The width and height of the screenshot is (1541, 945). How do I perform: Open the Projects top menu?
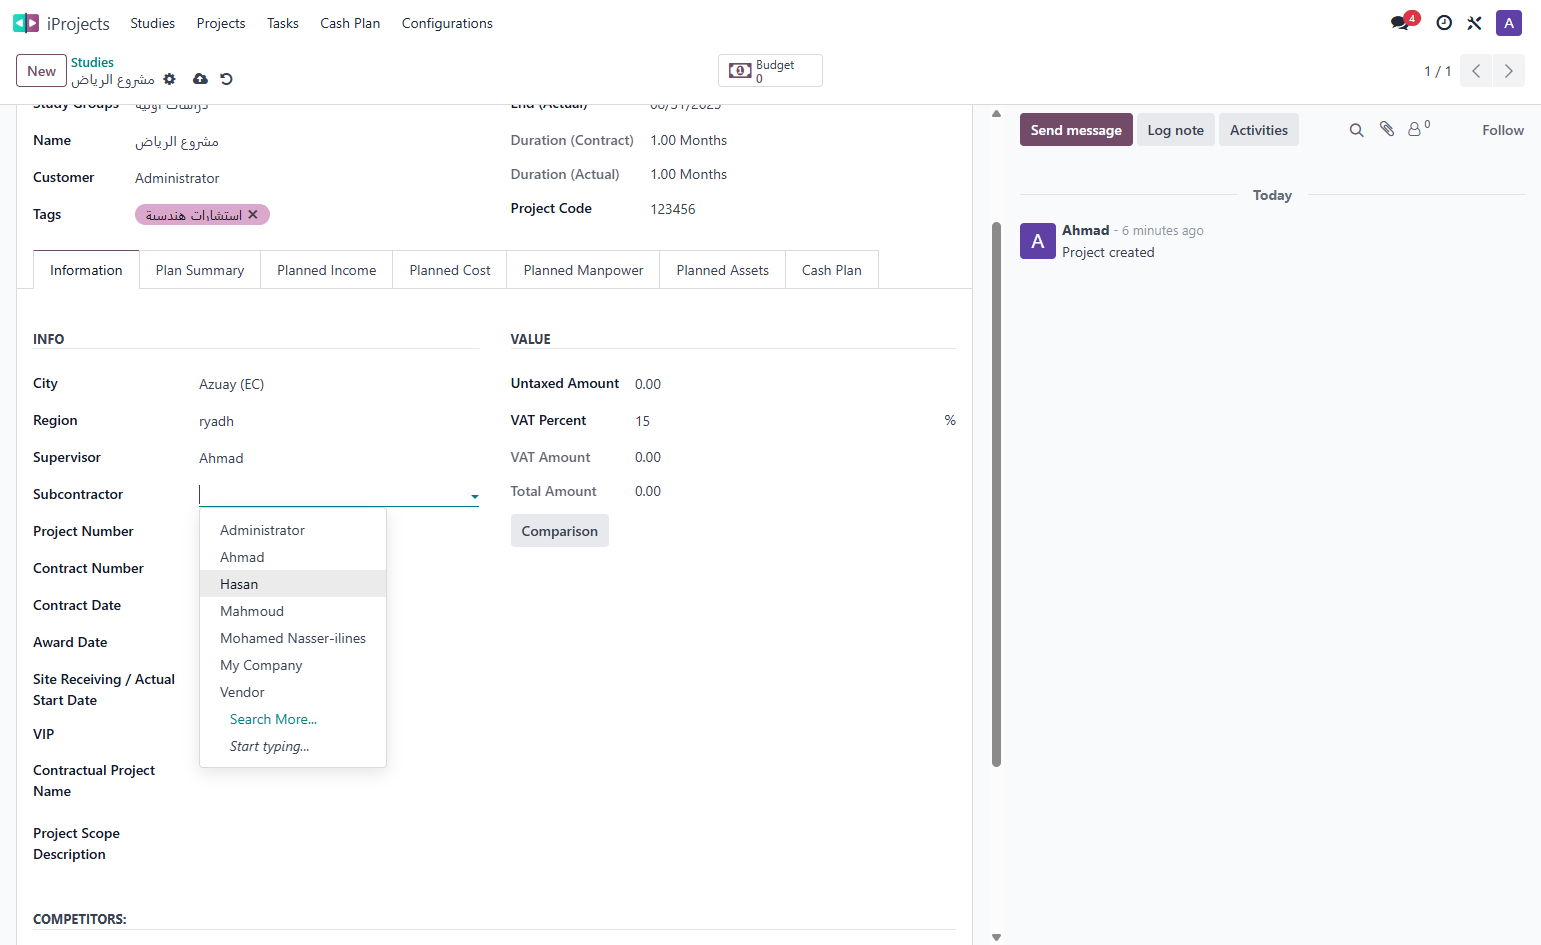[221, 23]
